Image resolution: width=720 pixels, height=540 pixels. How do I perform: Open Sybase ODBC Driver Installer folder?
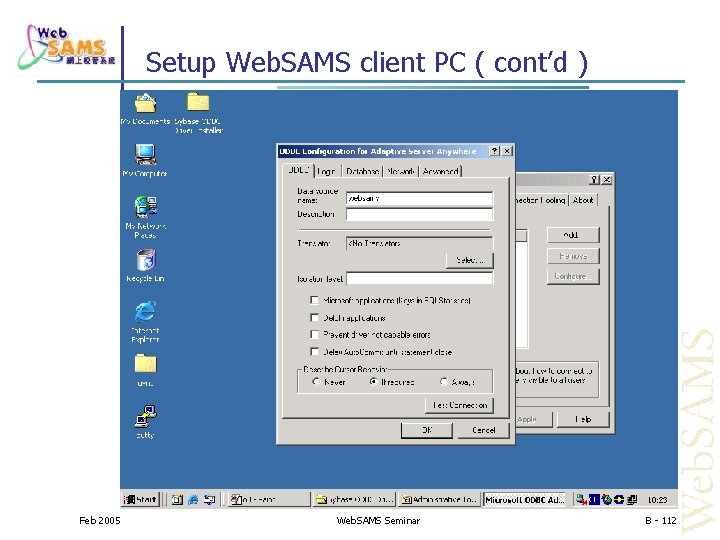(198, 113)
